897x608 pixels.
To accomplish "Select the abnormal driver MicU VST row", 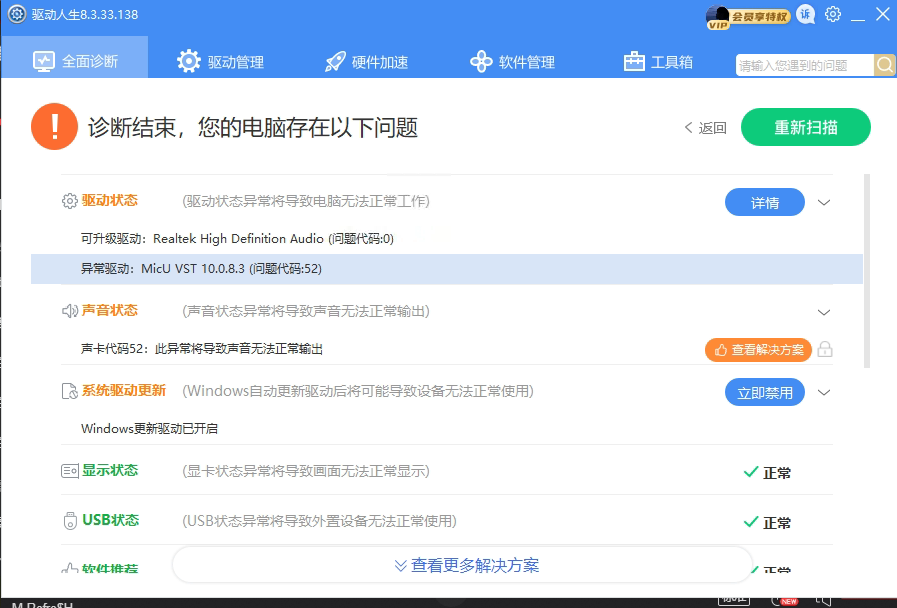I will [300, 270].
